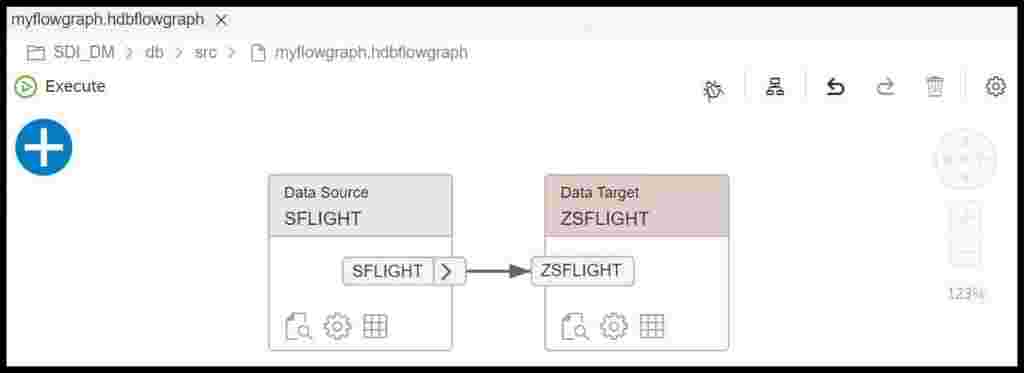This screenshot has height=373, width=1024.
Task: Add a node with blue plus button
Action: pos(44,147)
